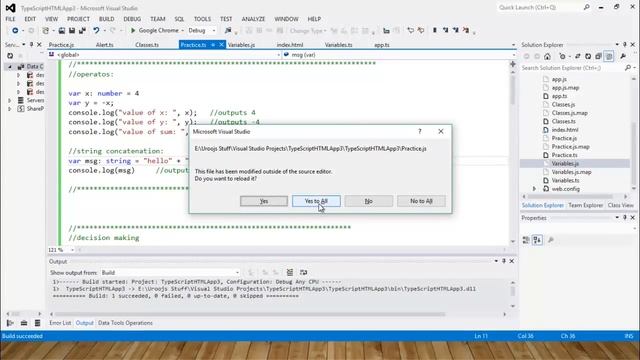Open the FILE menu
The width and height of the screenshot is (640, 360).
point(10,19)
